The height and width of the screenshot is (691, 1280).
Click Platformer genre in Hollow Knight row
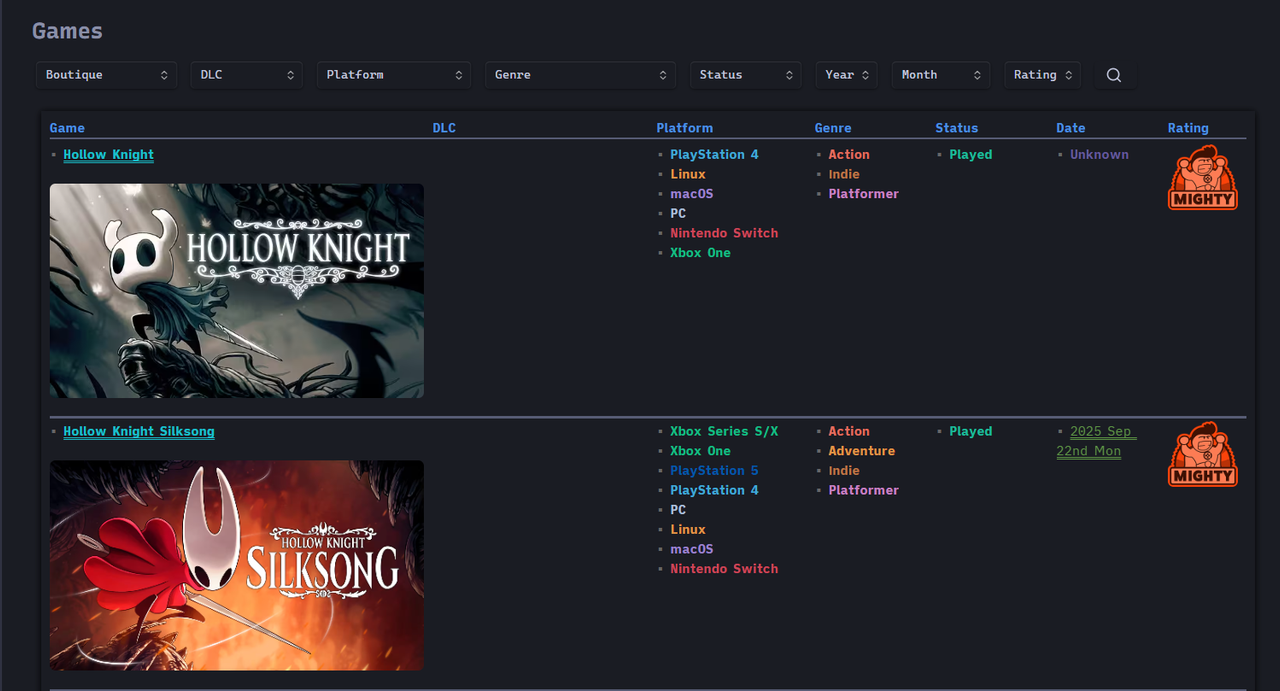coord(863,194)
